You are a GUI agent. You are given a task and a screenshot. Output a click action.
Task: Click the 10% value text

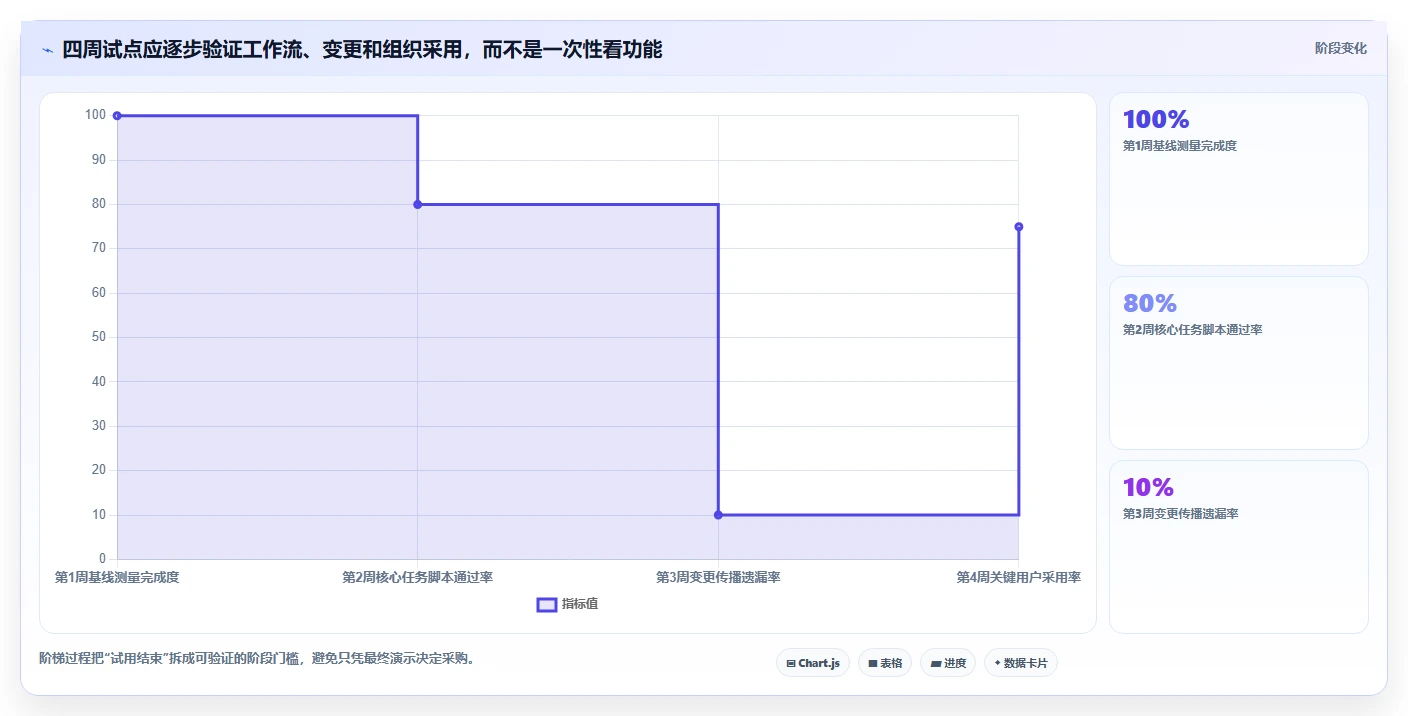[x=1148, y=488]
